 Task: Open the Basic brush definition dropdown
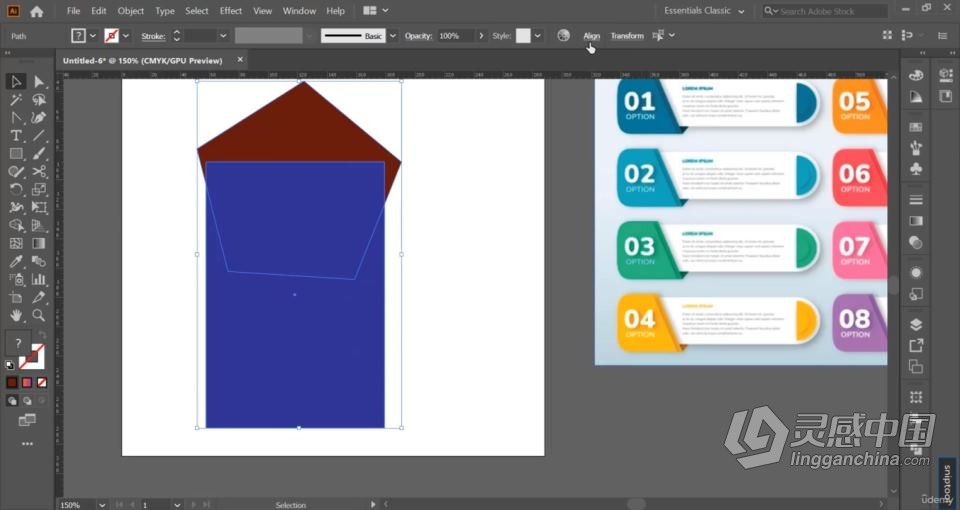coord(392,36)
